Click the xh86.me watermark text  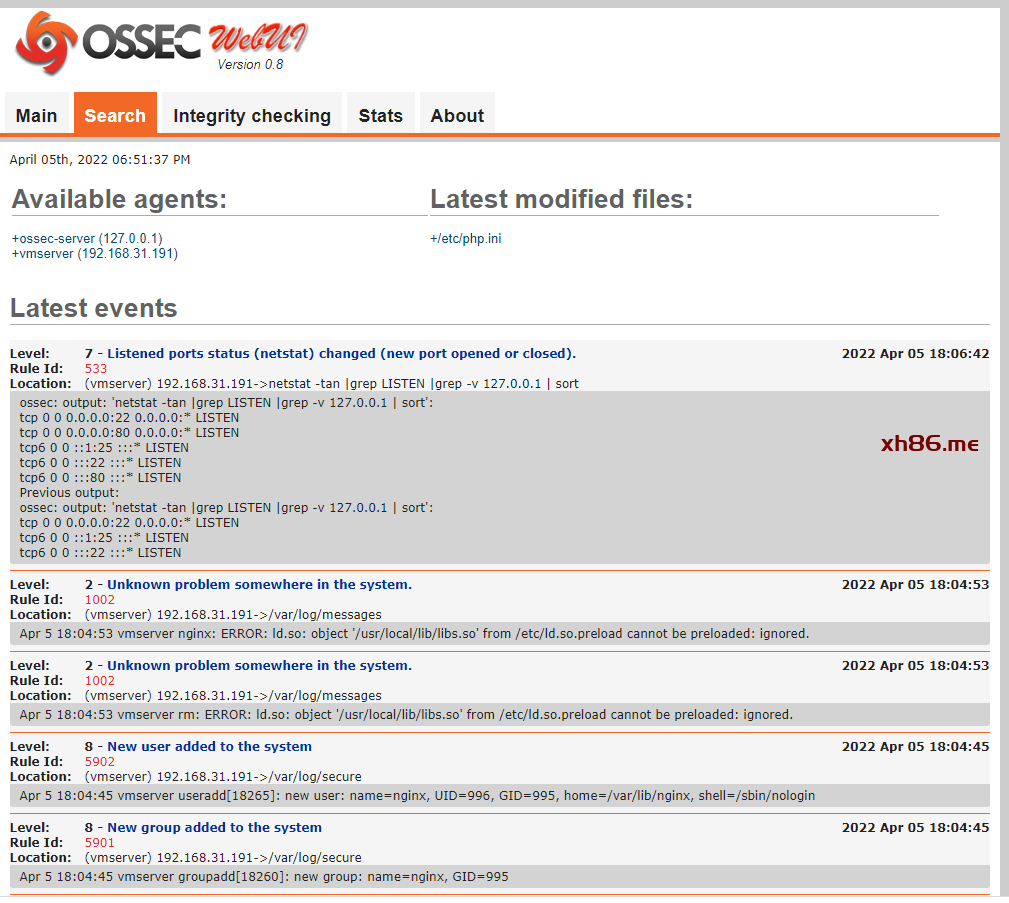[x=929, y=445]
